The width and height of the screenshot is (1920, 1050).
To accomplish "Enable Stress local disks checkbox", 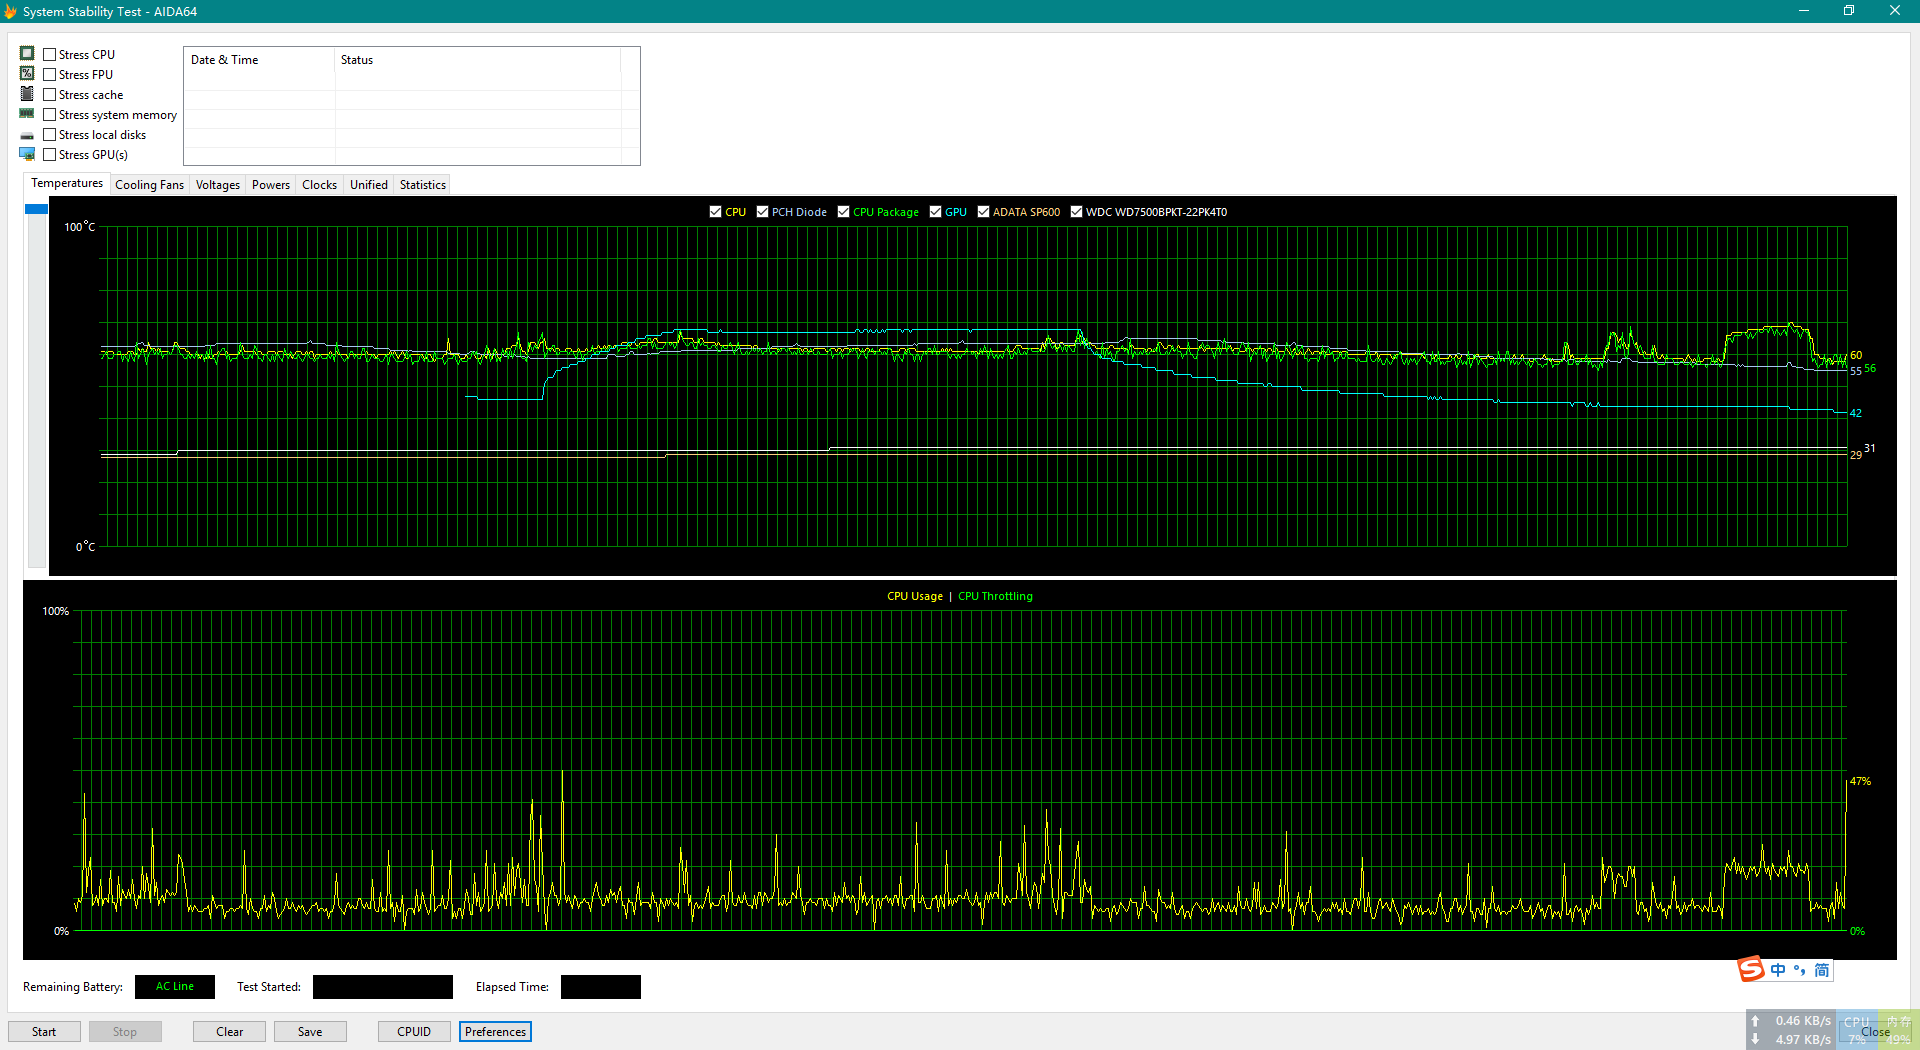I will pyautogui.click(x=50, y=135).
